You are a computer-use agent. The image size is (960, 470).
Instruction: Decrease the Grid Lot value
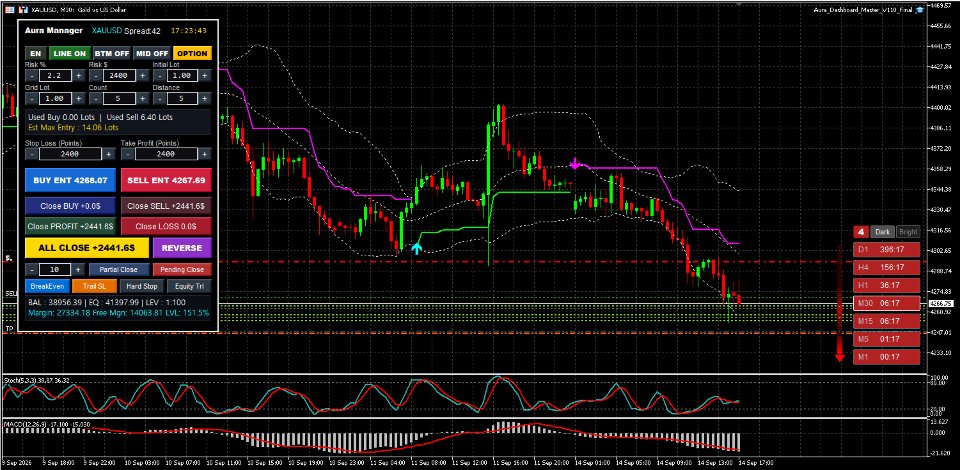[x=31, y=99]
